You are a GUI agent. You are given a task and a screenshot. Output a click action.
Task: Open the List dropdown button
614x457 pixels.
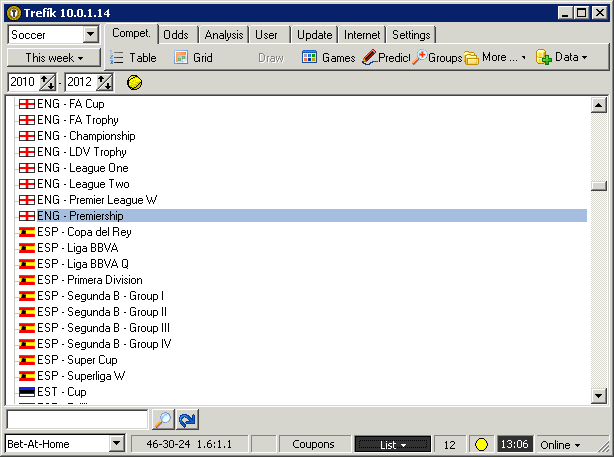click(392, 444)
